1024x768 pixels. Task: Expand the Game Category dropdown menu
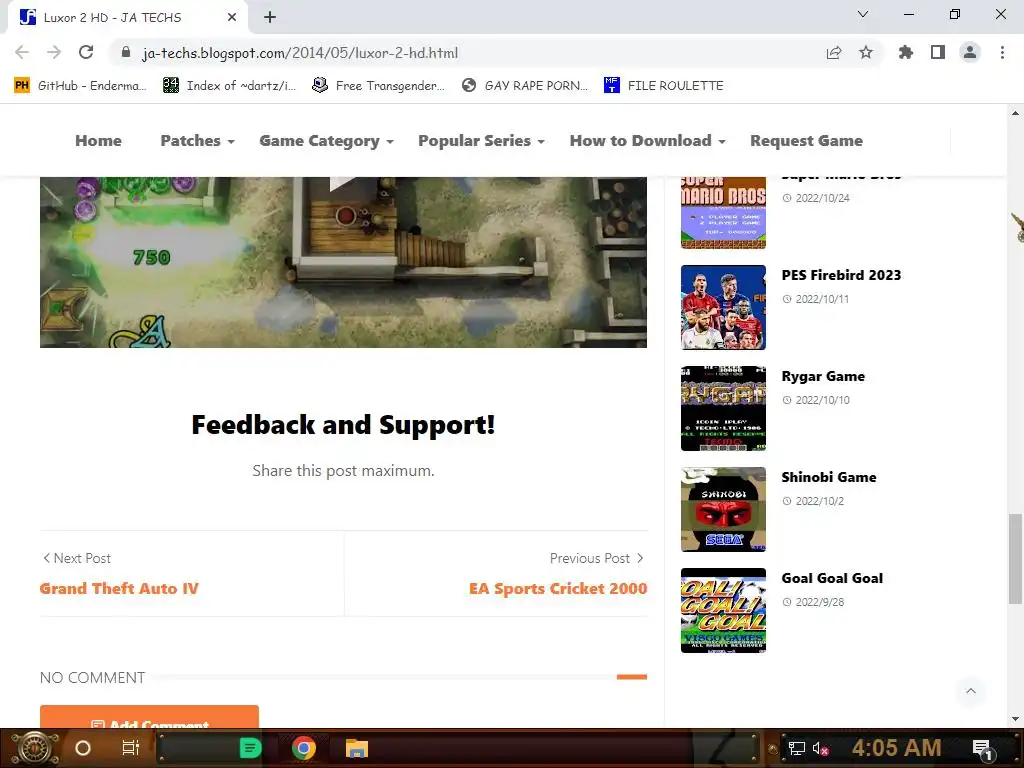point(326,140)
